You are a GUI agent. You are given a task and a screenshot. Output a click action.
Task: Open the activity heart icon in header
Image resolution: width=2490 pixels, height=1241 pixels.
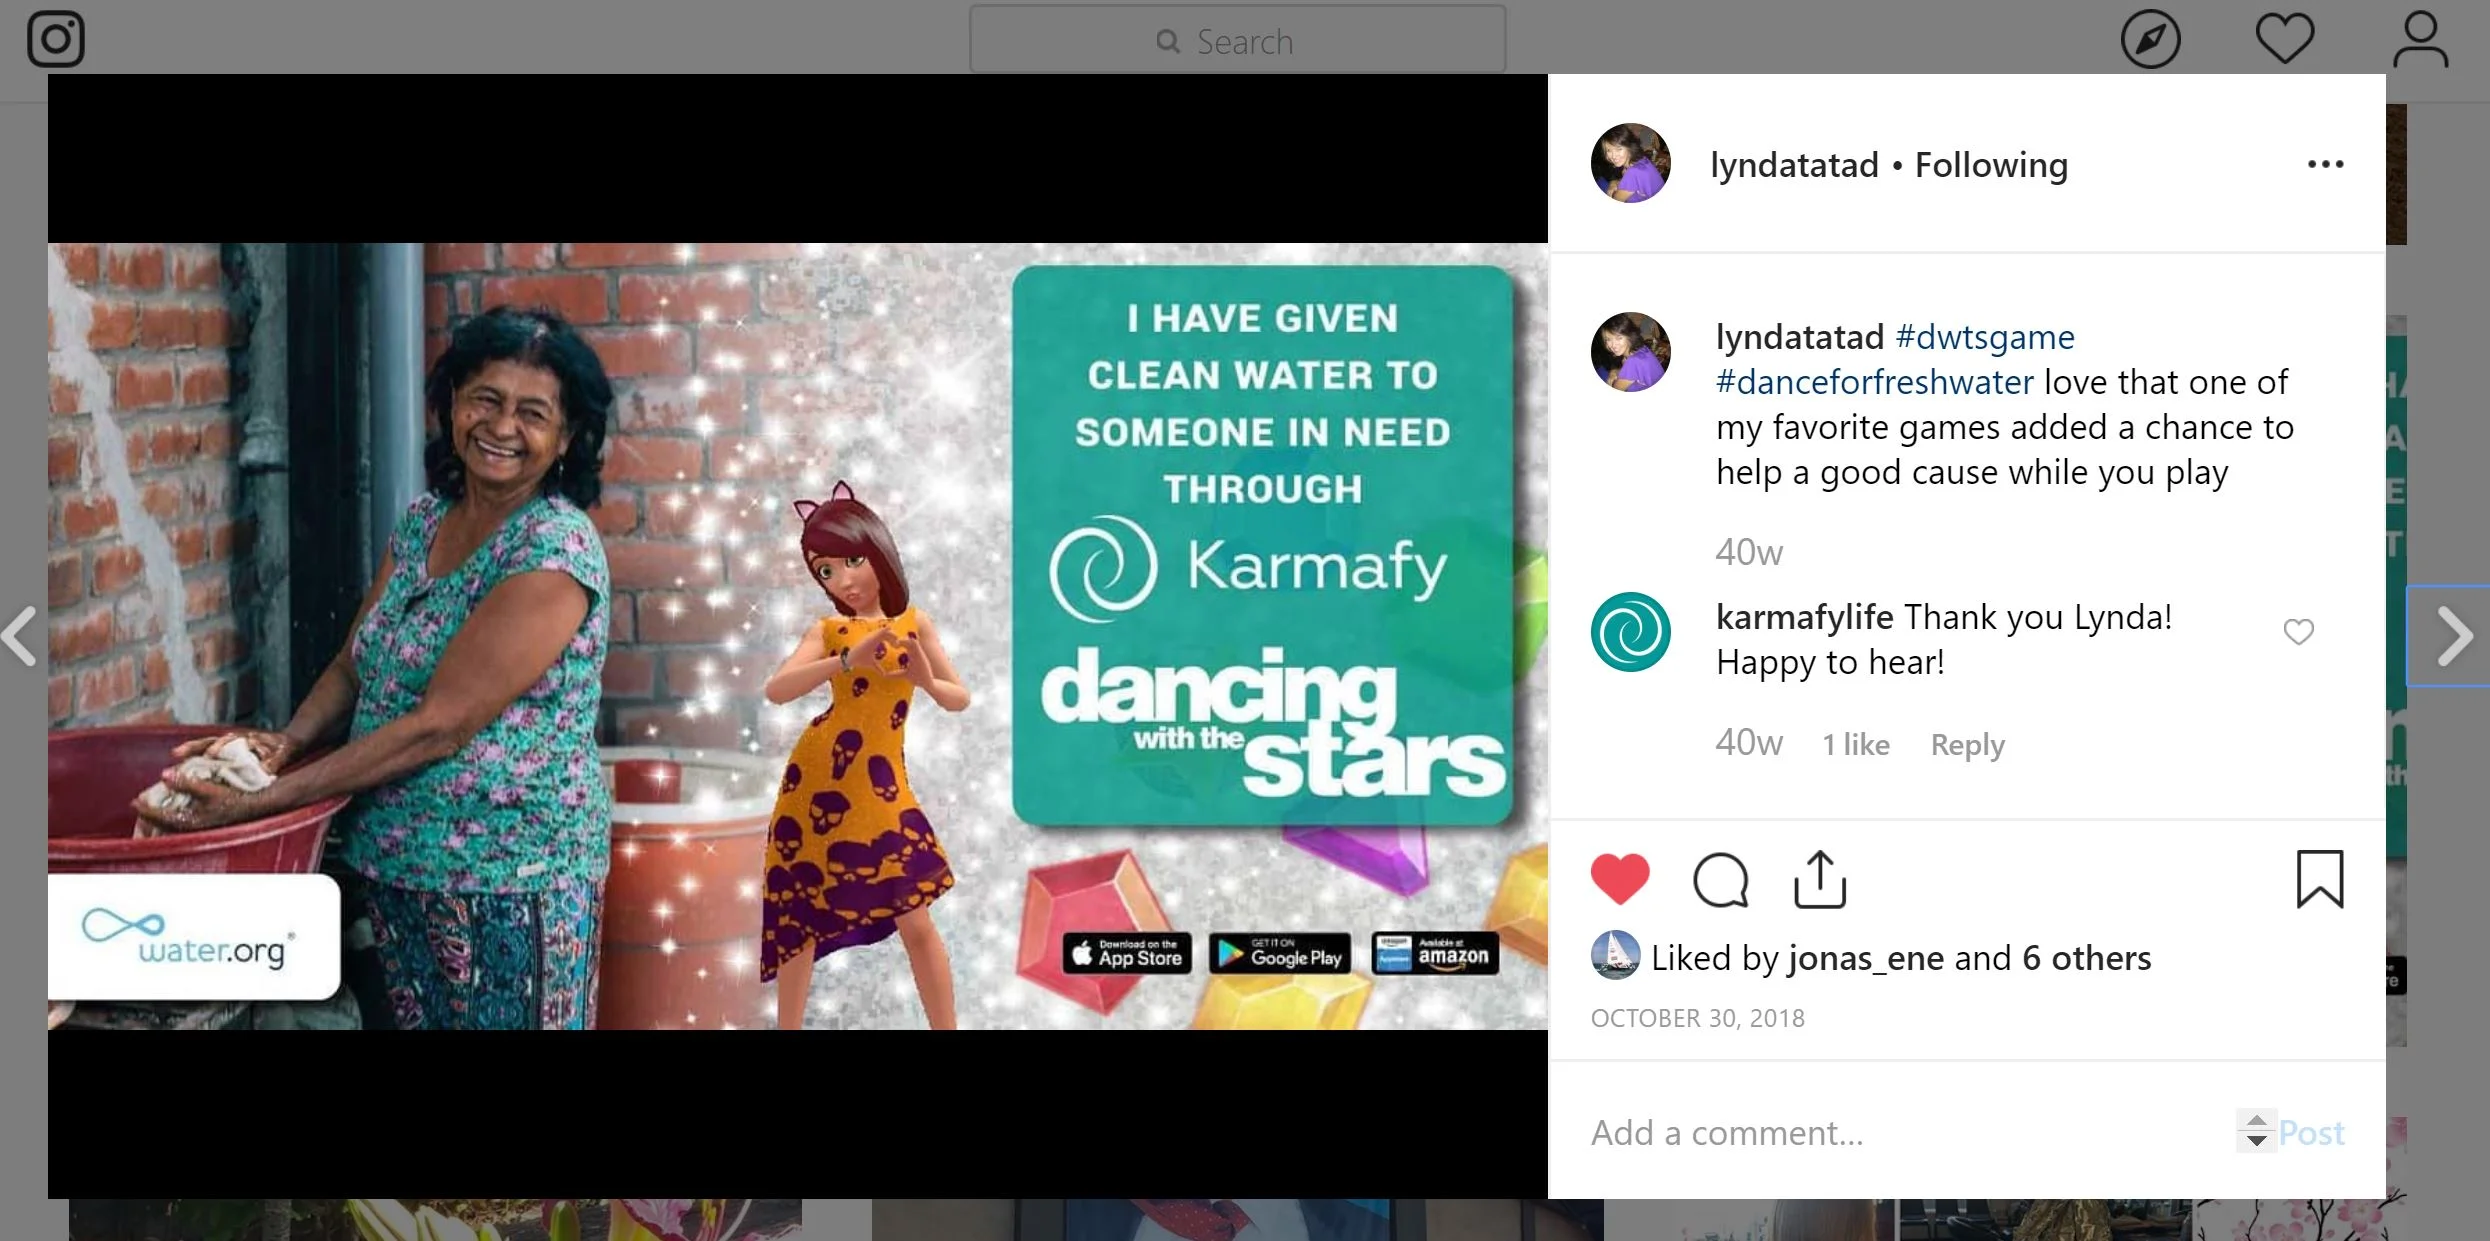2285,40
